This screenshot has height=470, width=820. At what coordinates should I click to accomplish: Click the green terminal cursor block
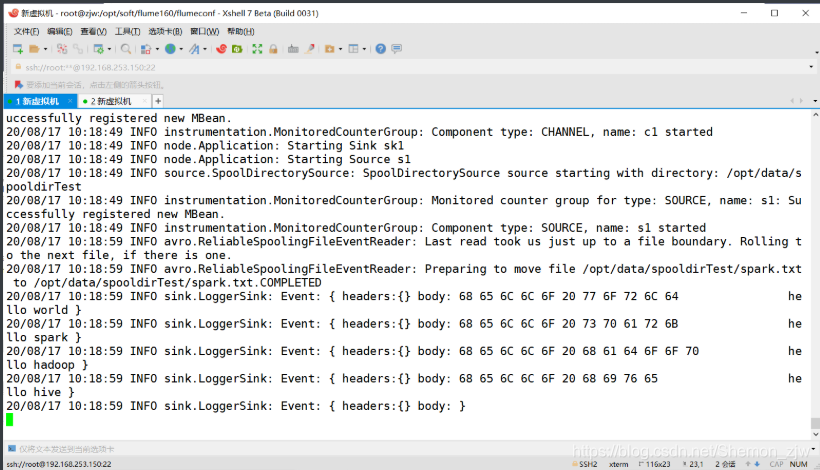(x=9, y=419)
